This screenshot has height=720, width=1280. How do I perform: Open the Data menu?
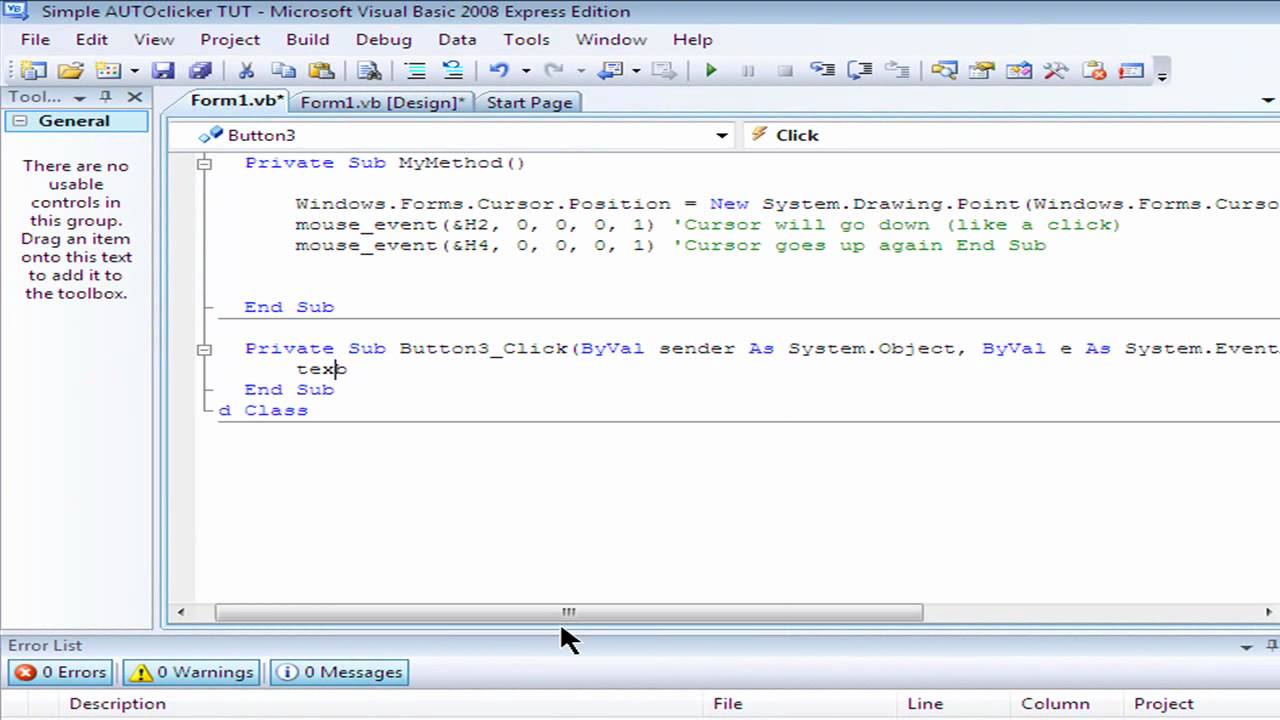(457, 39)
